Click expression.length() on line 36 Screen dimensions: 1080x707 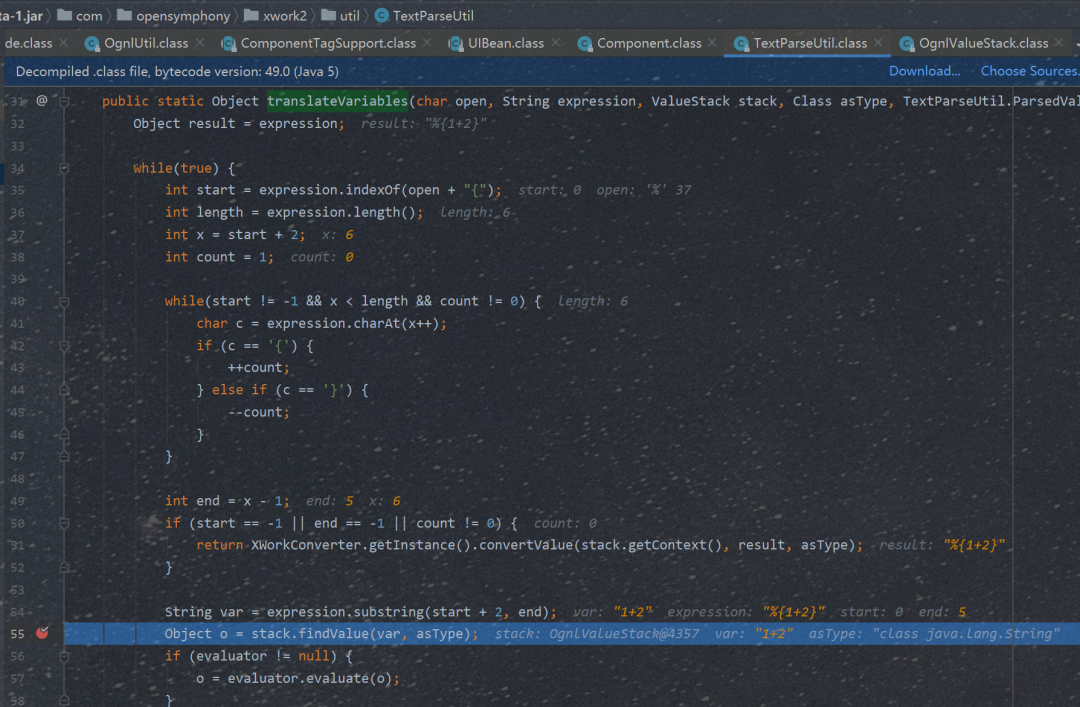click(342, 212)
